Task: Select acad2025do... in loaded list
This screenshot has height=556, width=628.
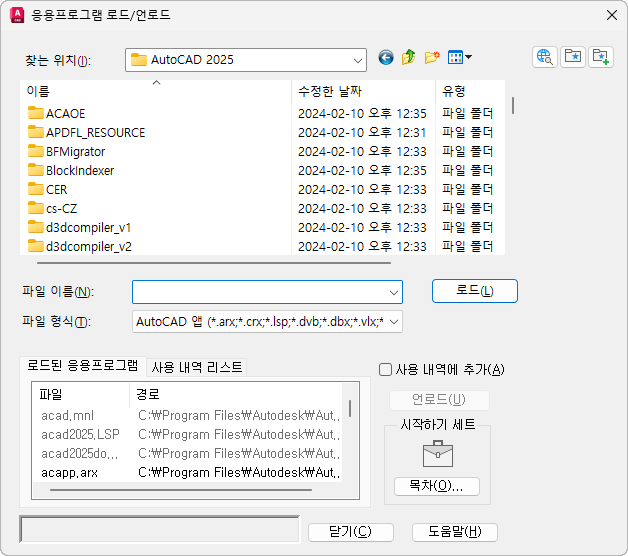Action: click(79, 453)
